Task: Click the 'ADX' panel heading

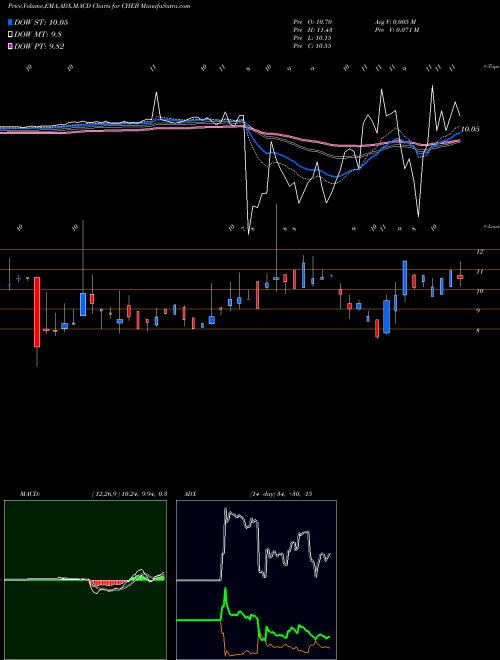Action: click(x=190, y=494)
